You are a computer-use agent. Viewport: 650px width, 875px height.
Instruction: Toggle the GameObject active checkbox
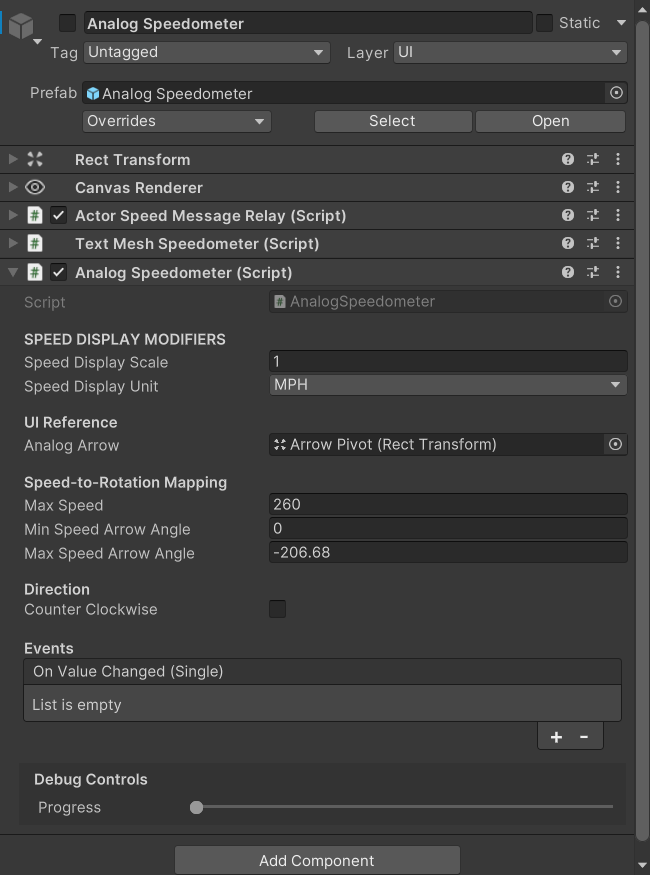click(68, 23)
